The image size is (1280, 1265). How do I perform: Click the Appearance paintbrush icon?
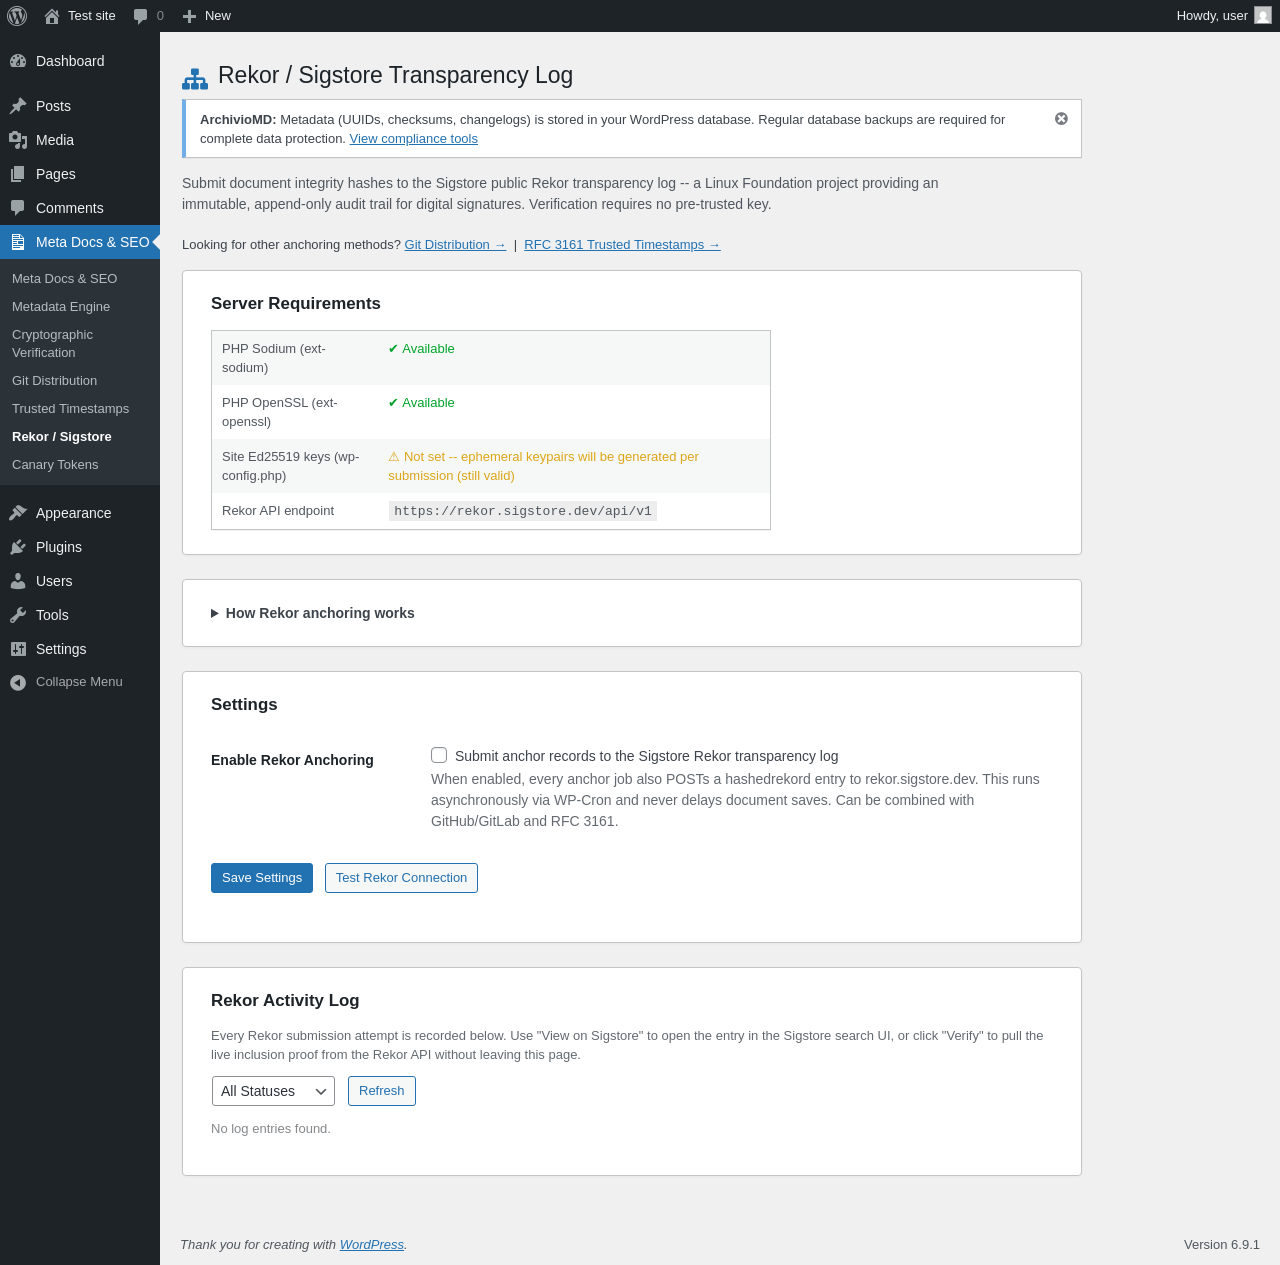[x=18, y=513]
